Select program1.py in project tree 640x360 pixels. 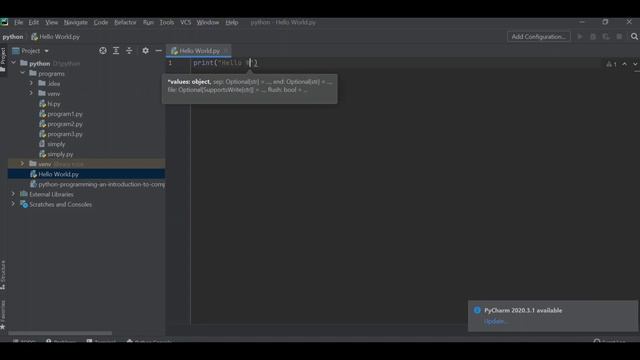tap(65, 114)
